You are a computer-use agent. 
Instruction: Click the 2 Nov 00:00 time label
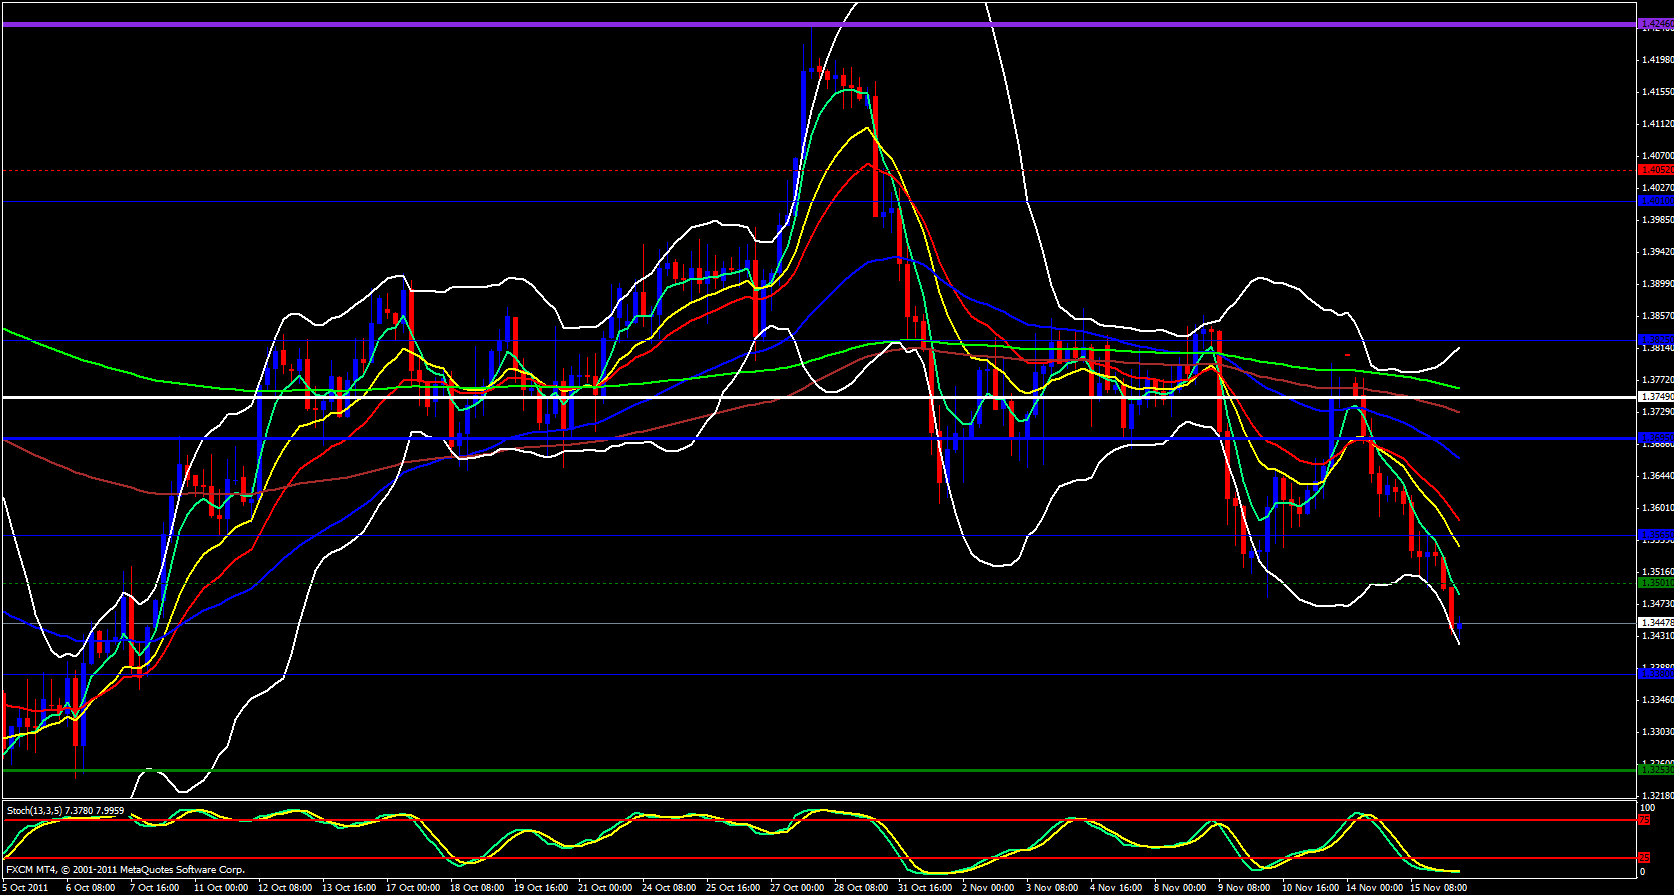coord(988,888)
